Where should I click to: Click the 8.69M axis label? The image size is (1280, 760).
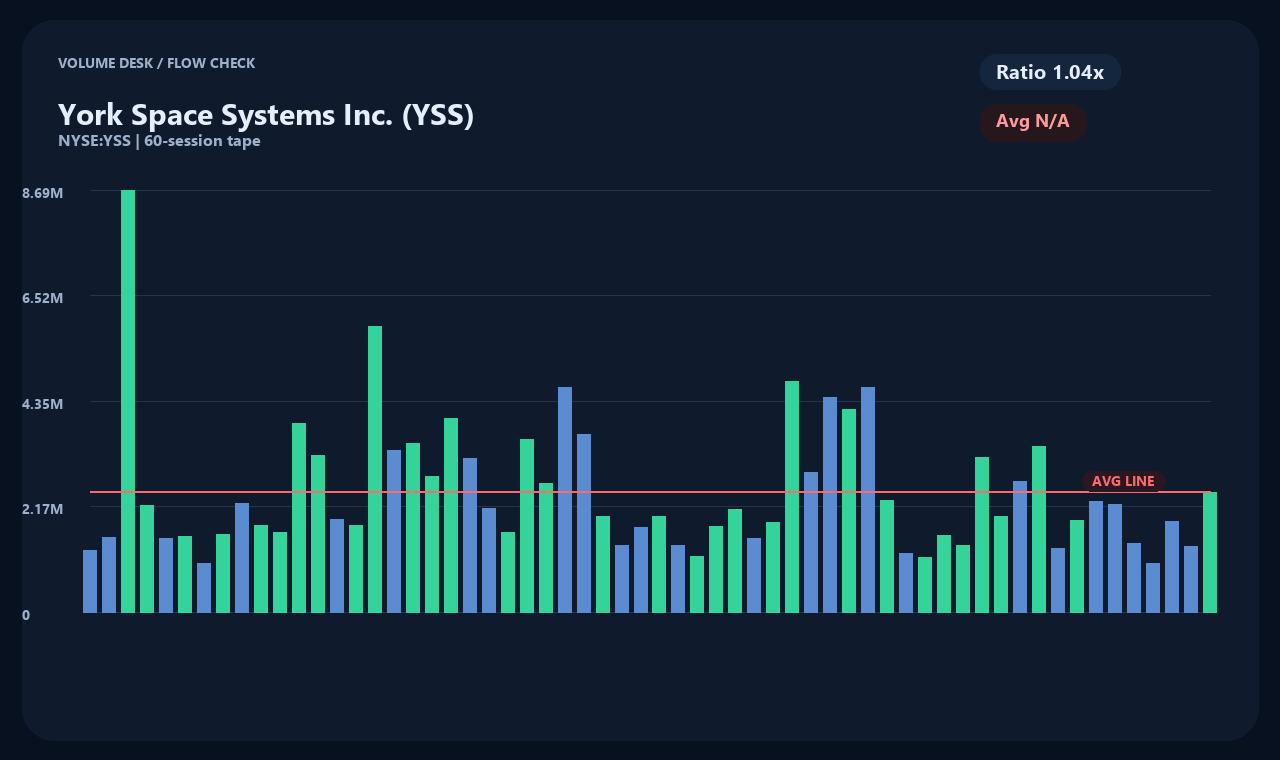point(43,192)
